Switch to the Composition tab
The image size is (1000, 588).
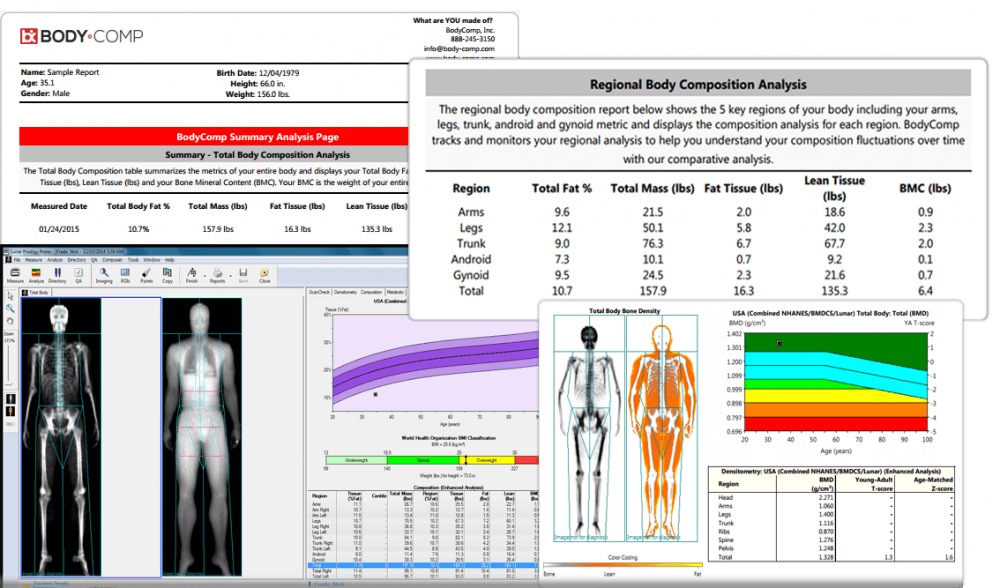point(371,292)
